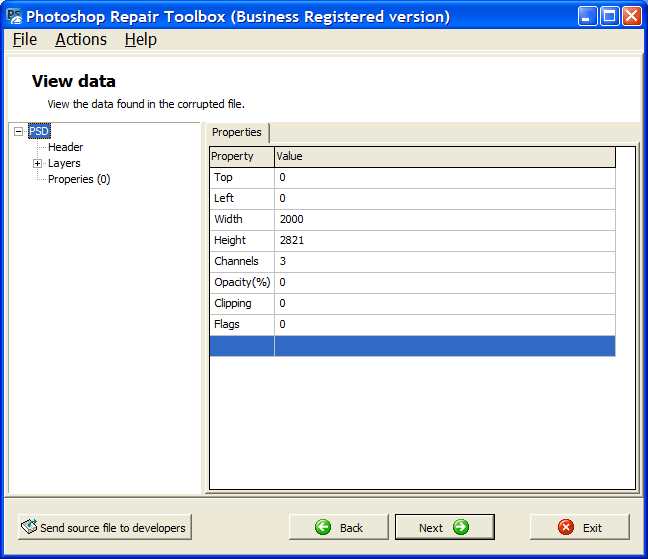This screenshot has width=648, height=559.
Task: Click the Width property label
Action: [228, 219]
